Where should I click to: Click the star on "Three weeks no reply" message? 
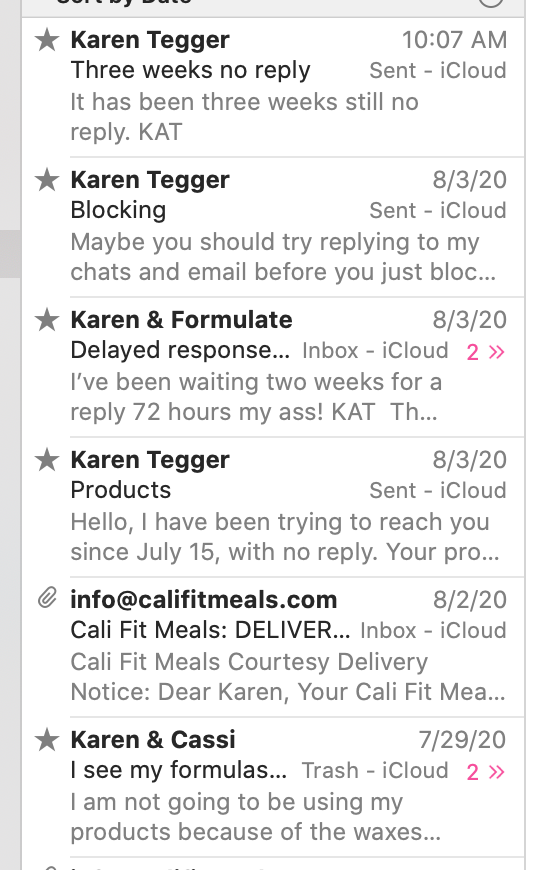click(x=47, y=40)
